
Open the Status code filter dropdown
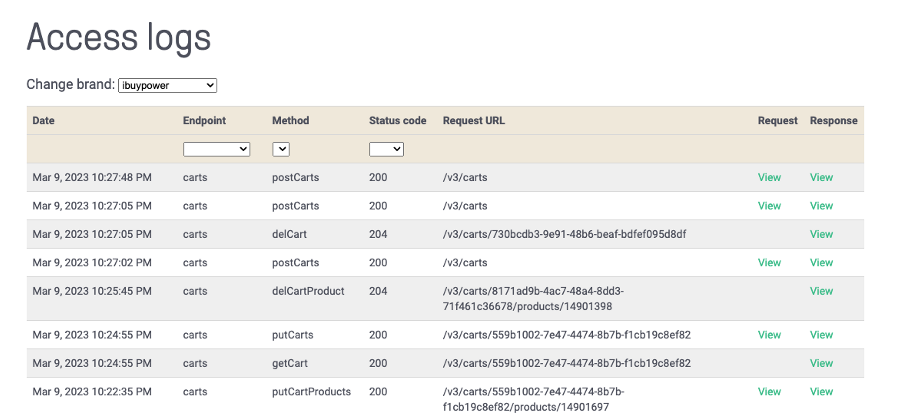click(x=386, y=149)
